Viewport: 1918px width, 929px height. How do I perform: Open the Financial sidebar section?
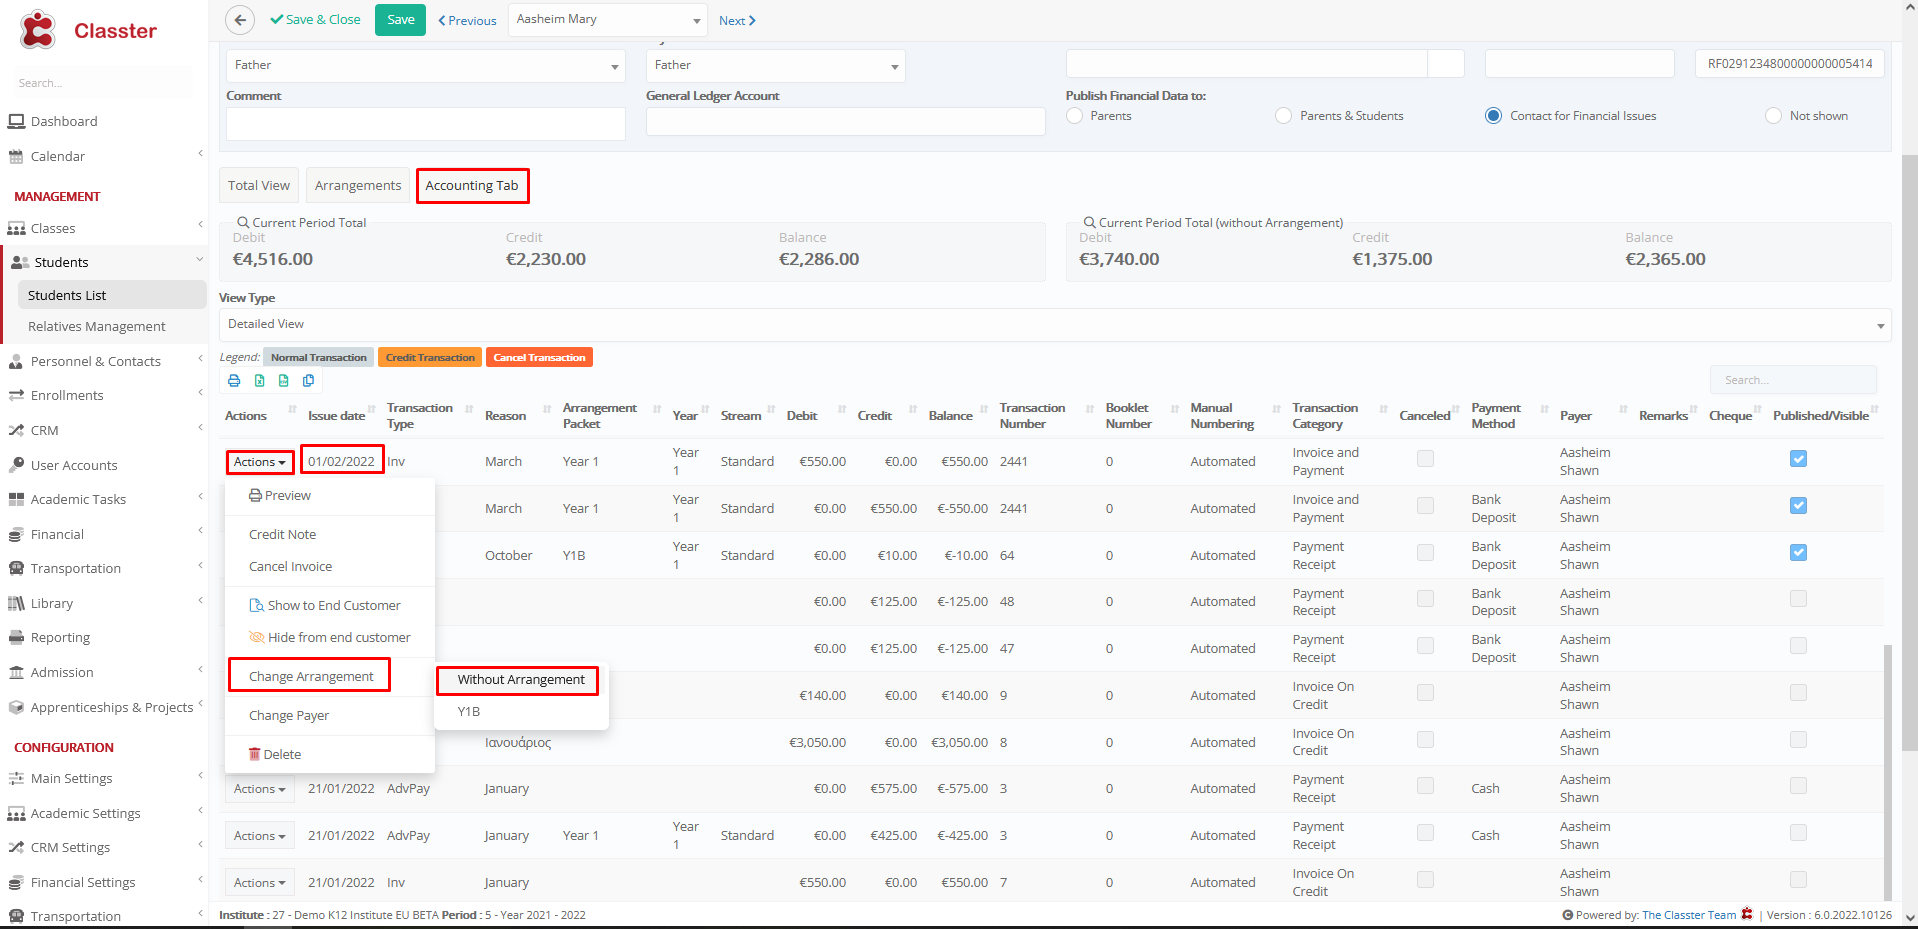click(x=57, y=535)
